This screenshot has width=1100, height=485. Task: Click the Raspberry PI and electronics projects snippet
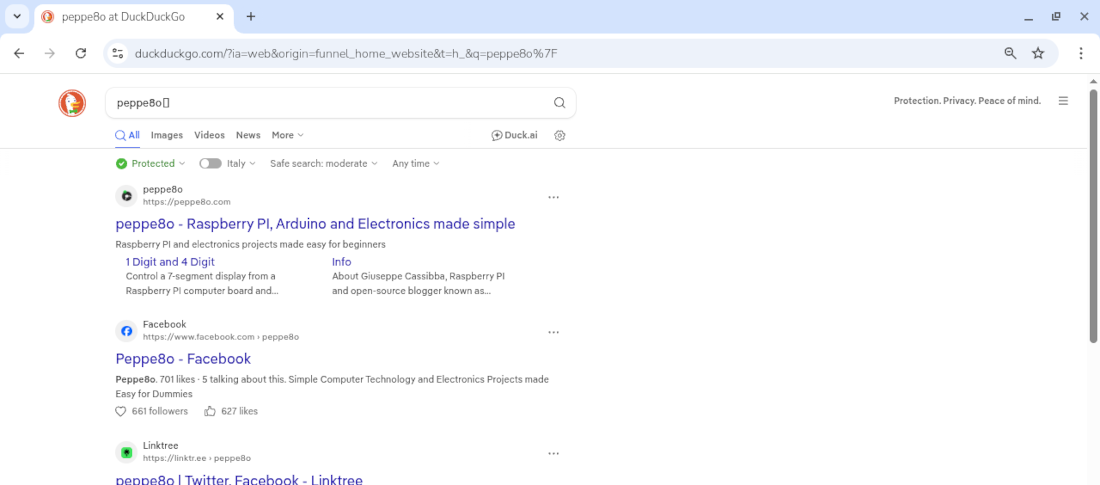[251, 245]
